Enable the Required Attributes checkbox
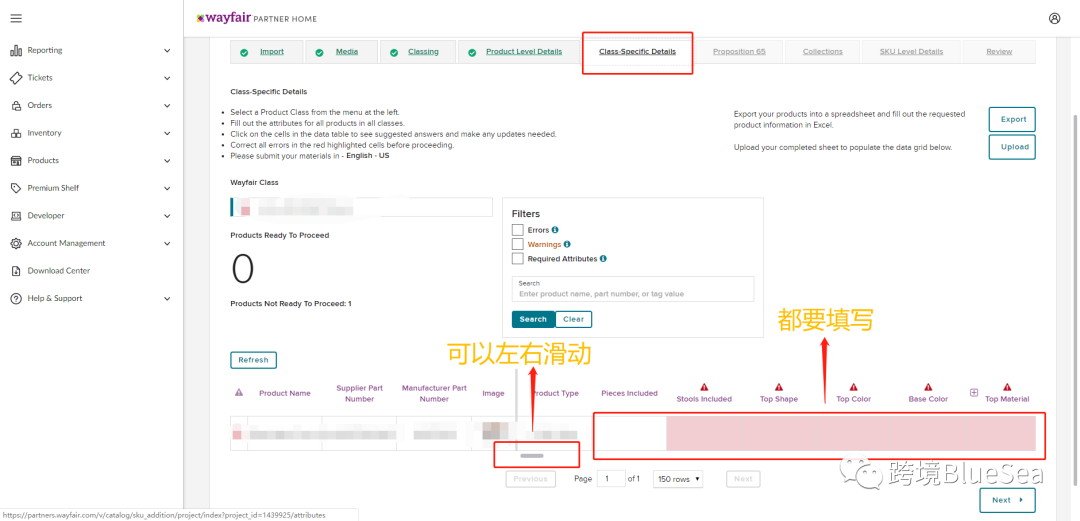This screenshot has height=521, width=1080. click(x=518, y=258)
